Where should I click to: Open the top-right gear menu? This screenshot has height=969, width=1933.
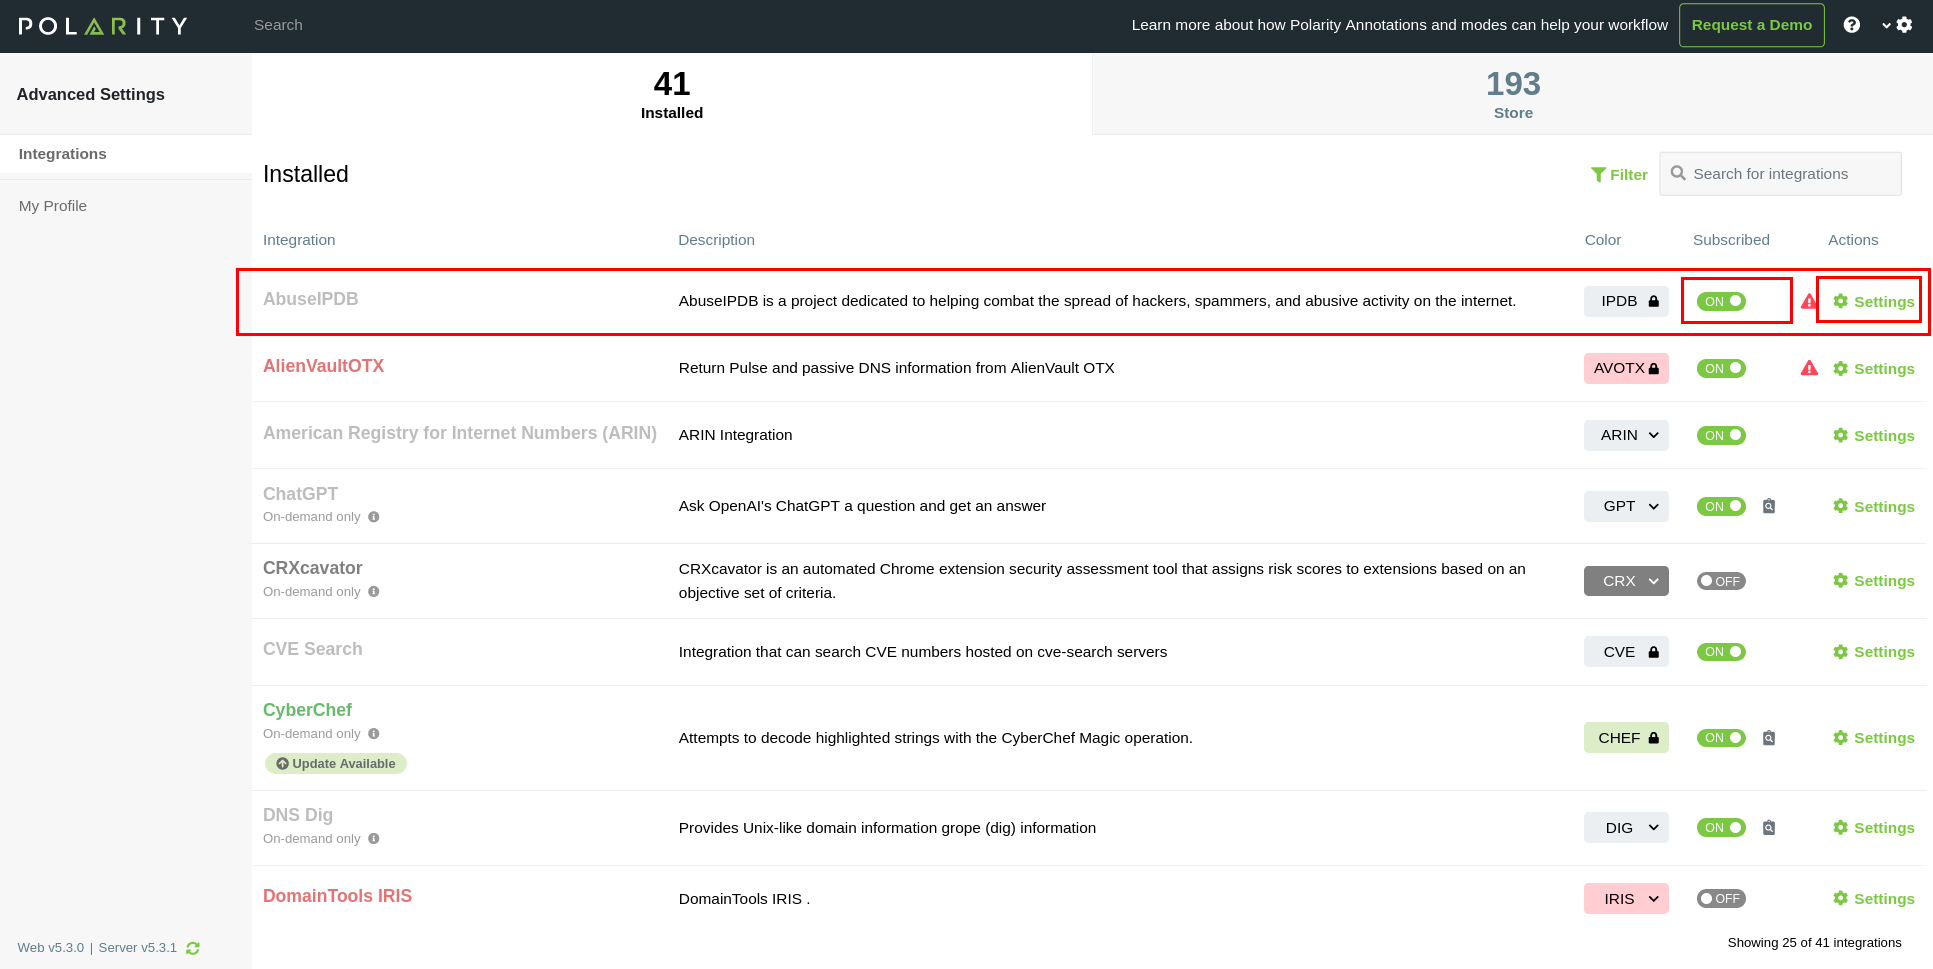(1897, 25)
